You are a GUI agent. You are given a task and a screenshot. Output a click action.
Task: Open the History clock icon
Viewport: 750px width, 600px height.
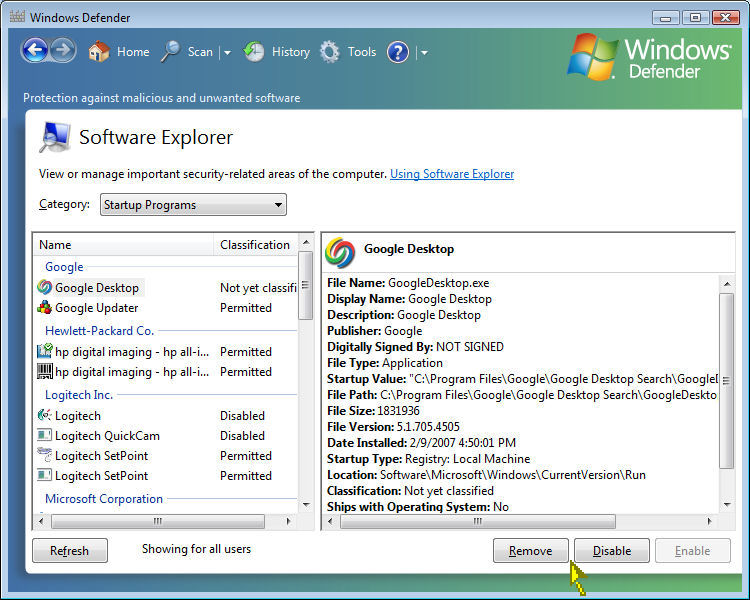click(x=254, y=52)
